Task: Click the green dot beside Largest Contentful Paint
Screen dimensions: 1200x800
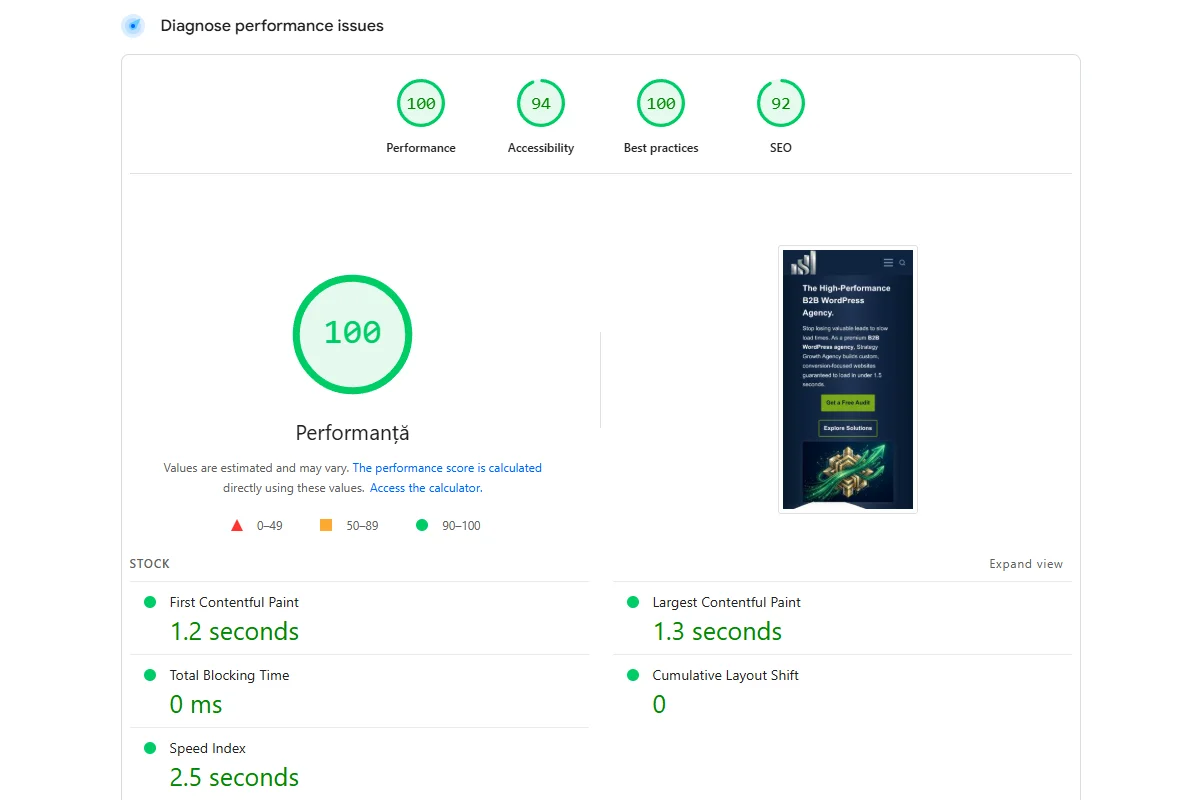Action: click(x=633, y=602)
